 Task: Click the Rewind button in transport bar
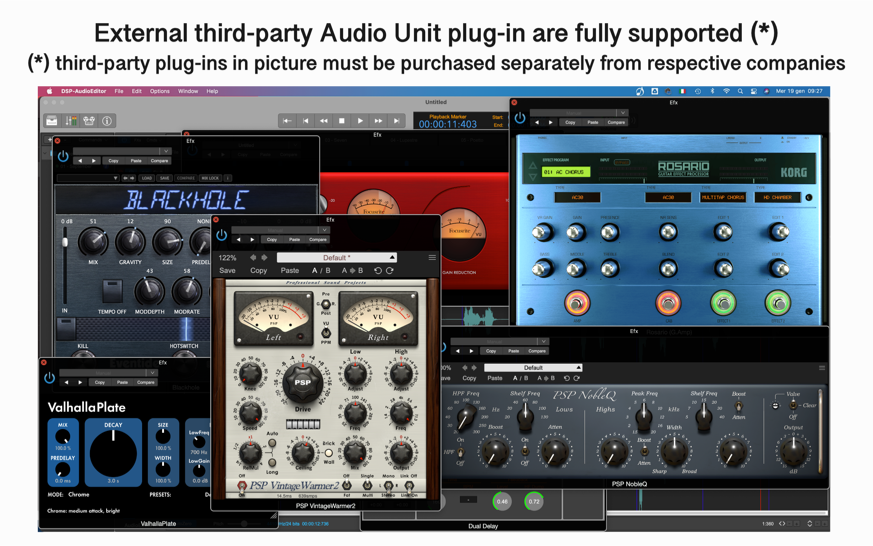coord(324,121)
